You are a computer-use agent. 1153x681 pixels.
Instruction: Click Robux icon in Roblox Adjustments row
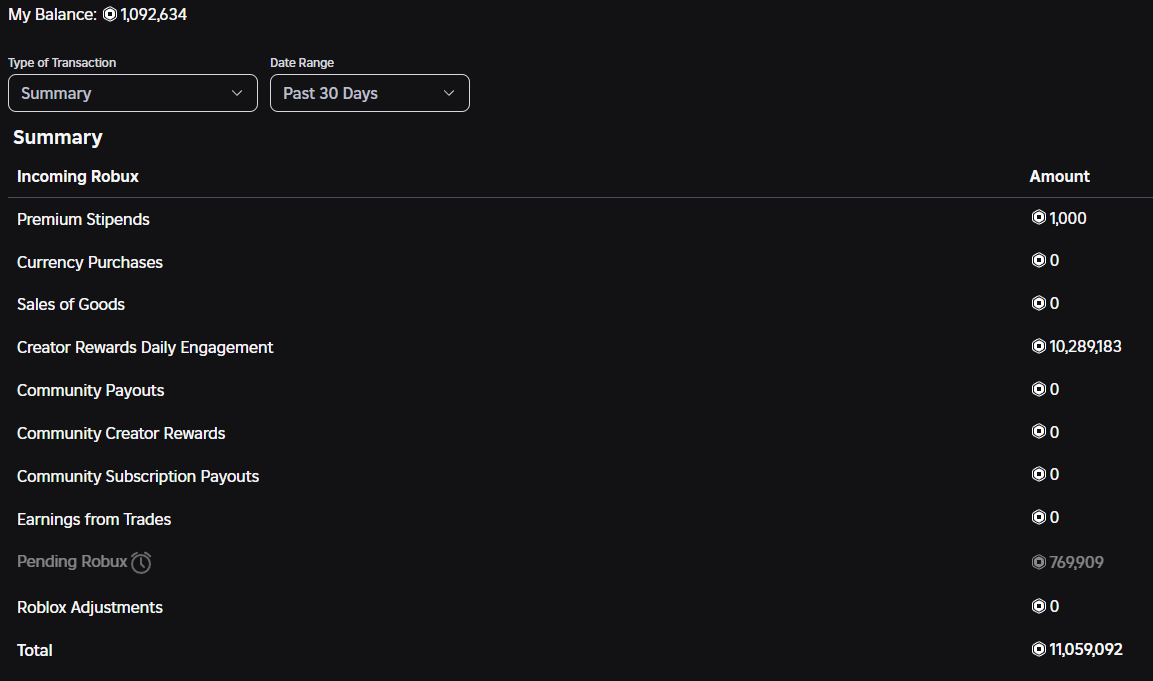coord(1038,606)
